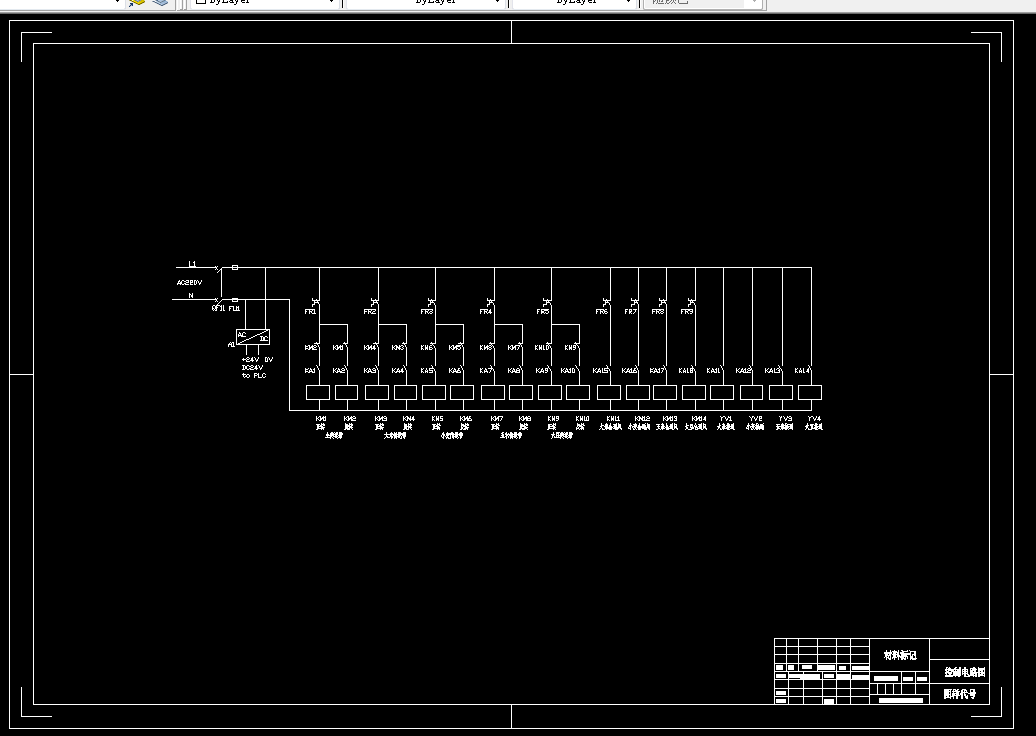Select the KA2 contact label
Screen dimensions: 1036x736
338,371
